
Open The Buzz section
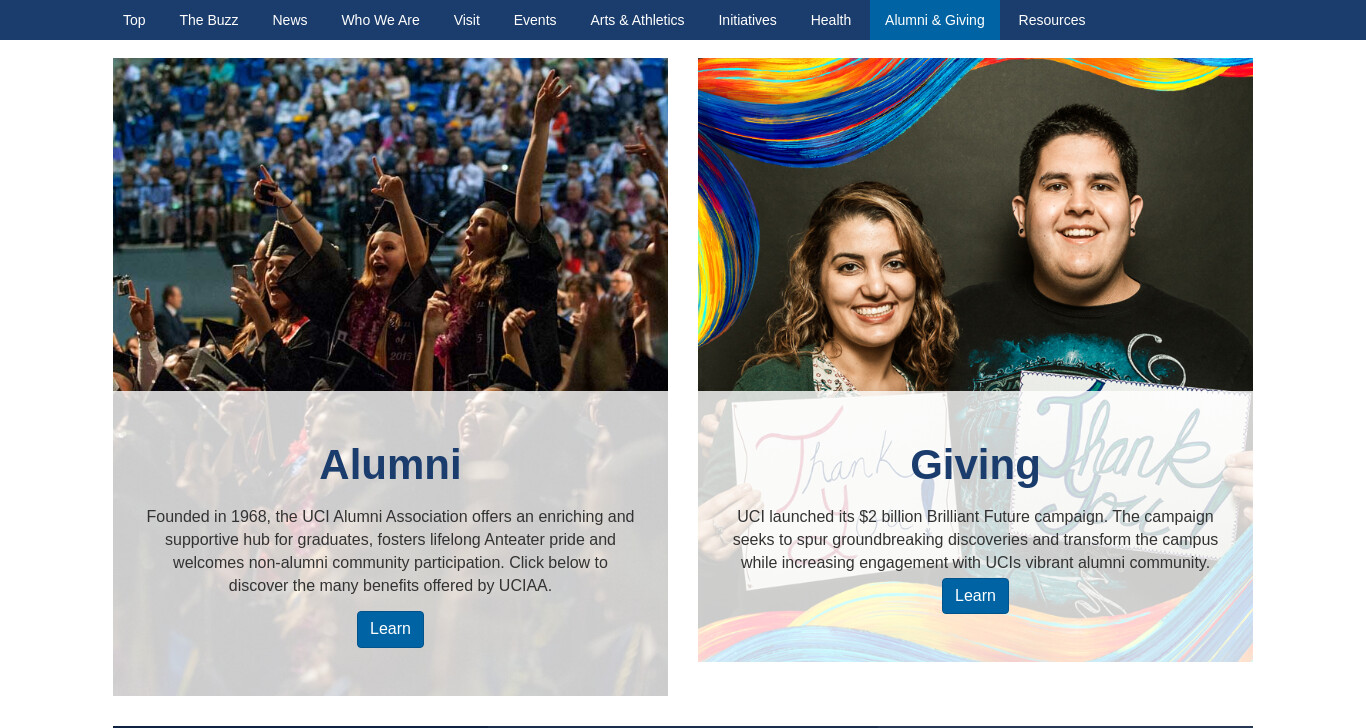pyautogui.click(x=209, y=20)
